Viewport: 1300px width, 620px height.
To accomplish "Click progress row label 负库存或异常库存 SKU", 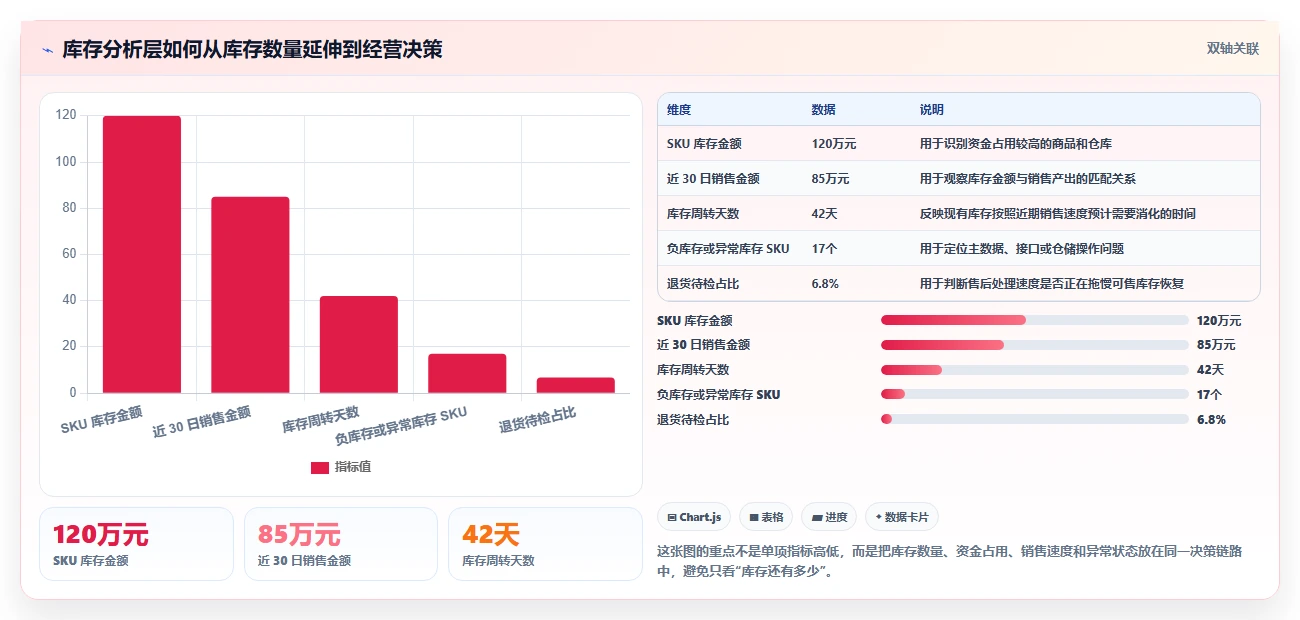I will tap(718, 395).
